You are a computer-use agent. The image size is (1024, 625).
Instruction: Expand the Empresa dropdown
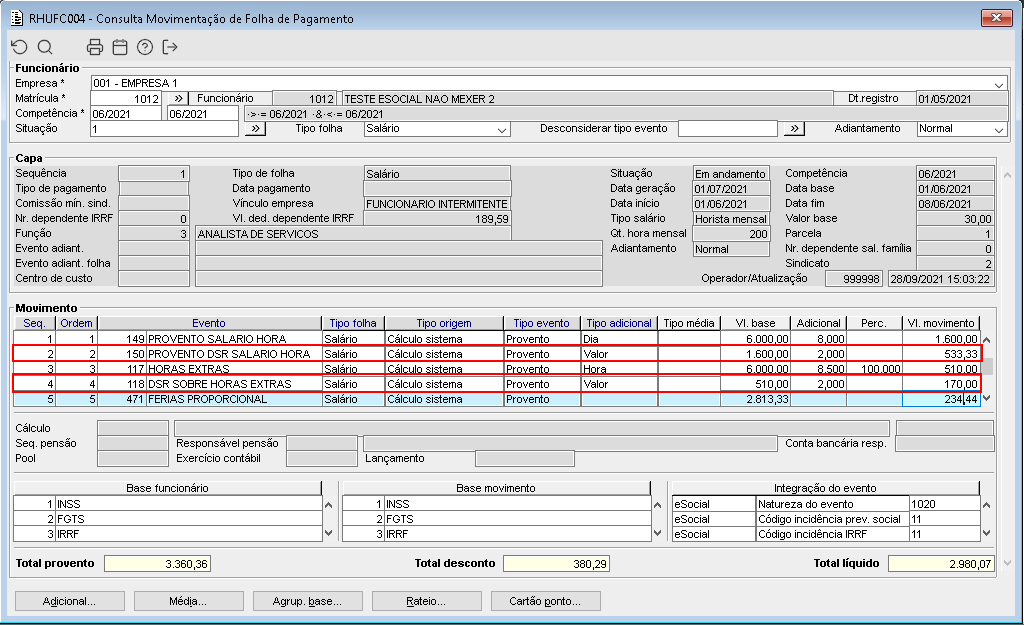pos(999,84)
